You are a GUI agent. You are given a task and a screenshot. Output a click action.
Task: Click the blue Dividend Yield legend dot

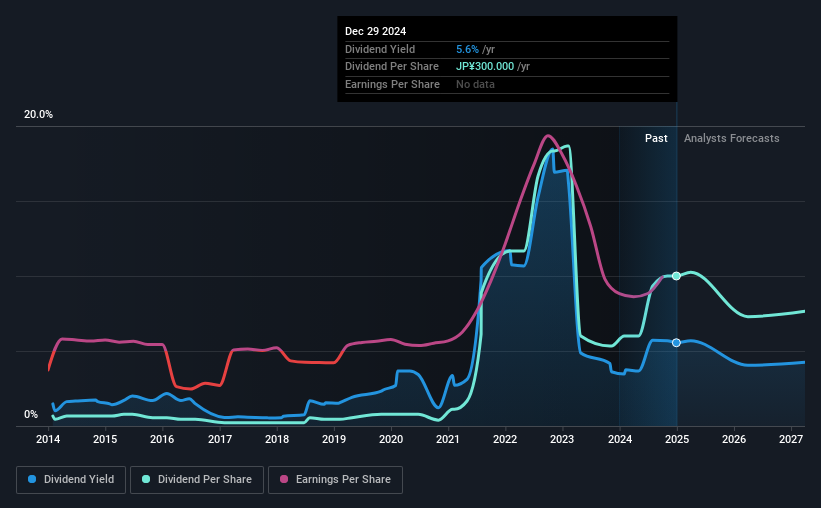(32, 479)
